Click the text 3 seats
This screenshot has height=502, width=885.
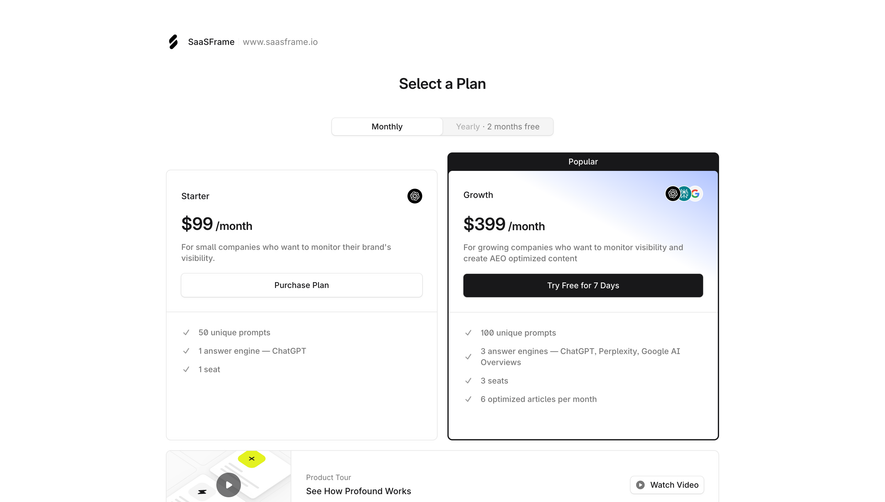point(494,381)
